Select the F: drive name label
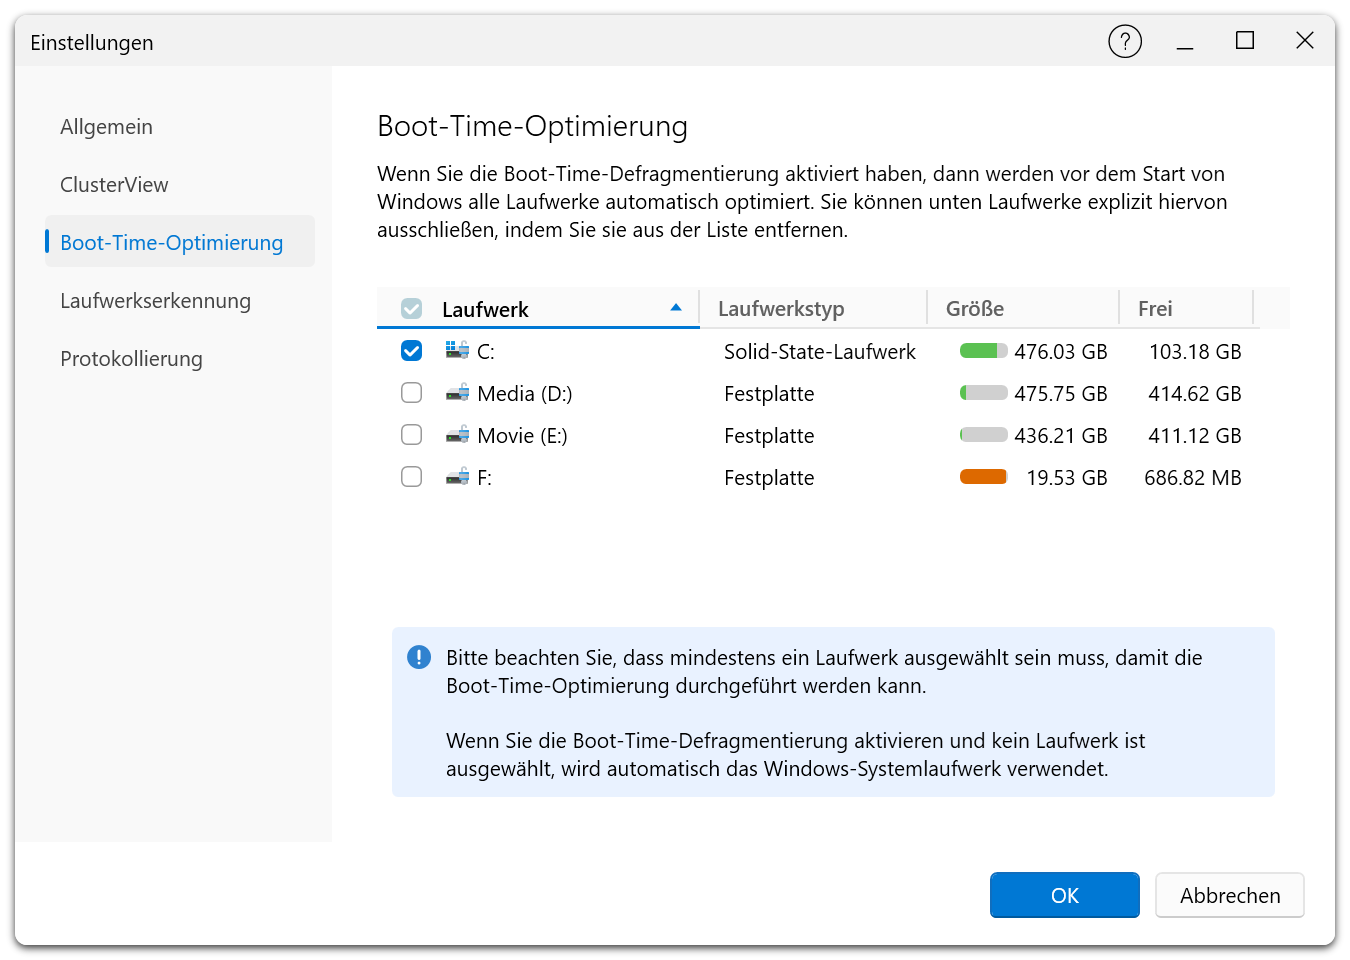Viewport: 1350px width, 960px height. click(x=485, y=478)
